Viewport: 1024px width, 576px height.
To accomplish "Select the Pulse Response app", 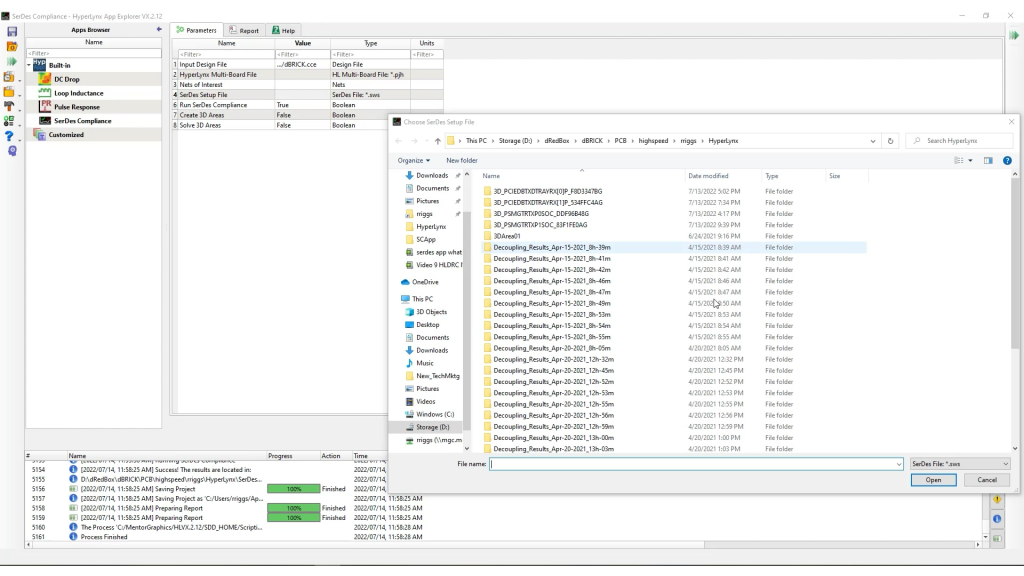I will click(x=76, y=107).
